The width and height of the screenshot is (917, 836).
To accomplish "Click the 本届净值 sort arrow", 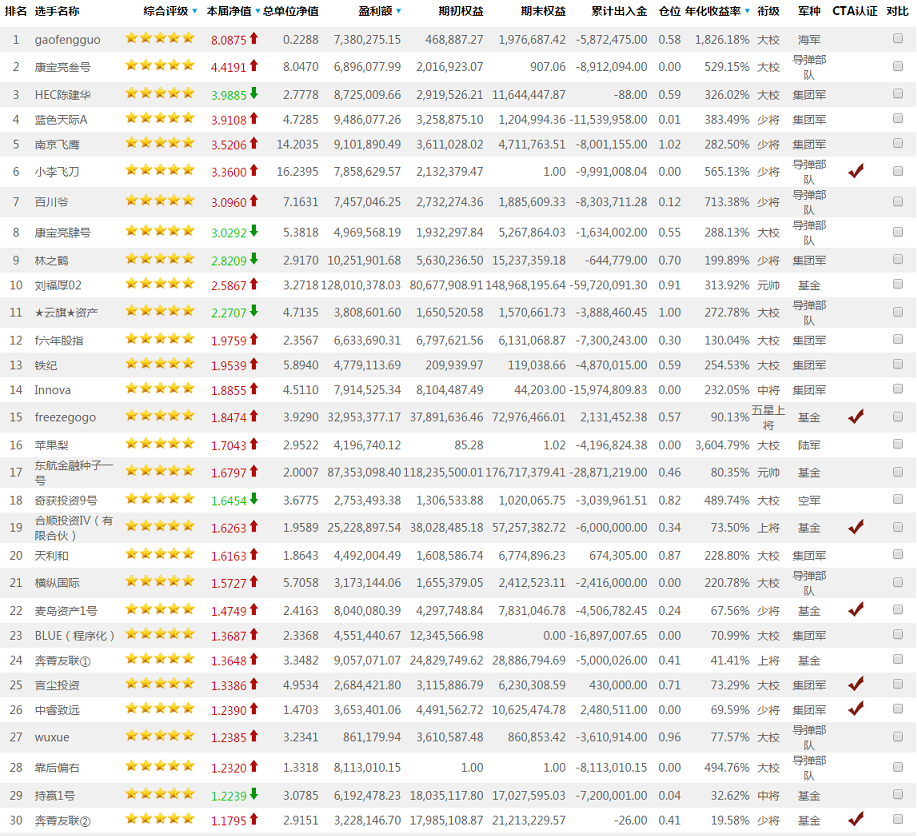I will [257, 12].
